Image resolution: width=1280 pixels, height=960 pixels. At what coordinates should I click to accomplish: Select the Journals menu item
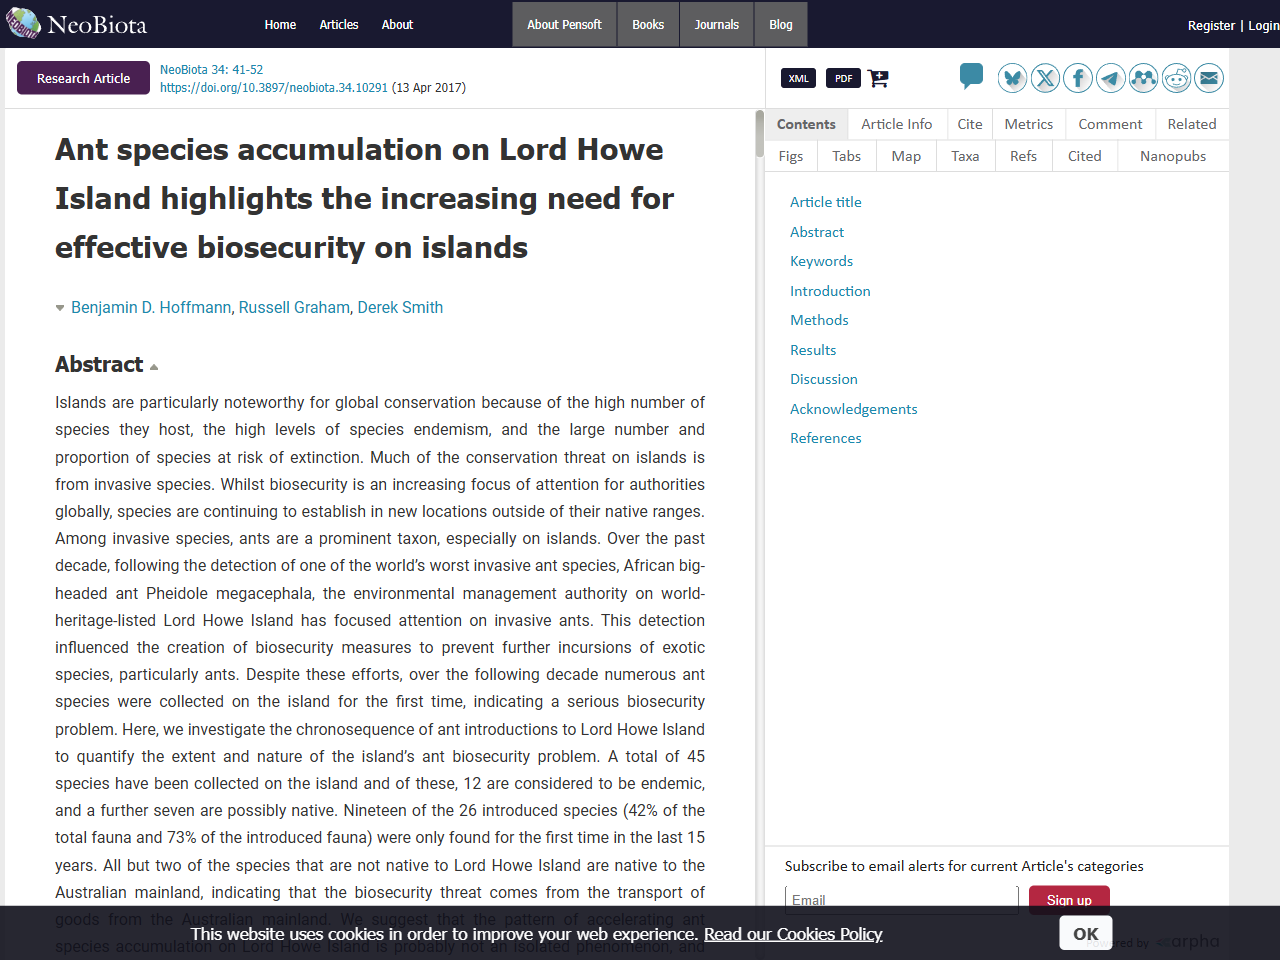pos(716,24)
